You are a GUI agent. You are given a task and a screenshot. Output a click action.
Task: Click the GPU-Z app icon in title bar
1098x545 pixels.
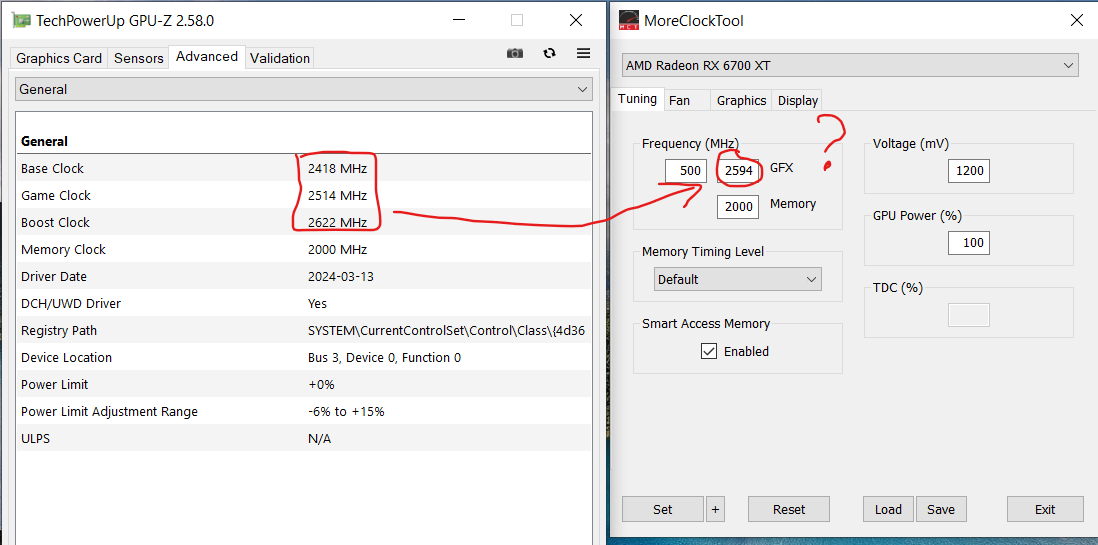click(x=22, y=20)
